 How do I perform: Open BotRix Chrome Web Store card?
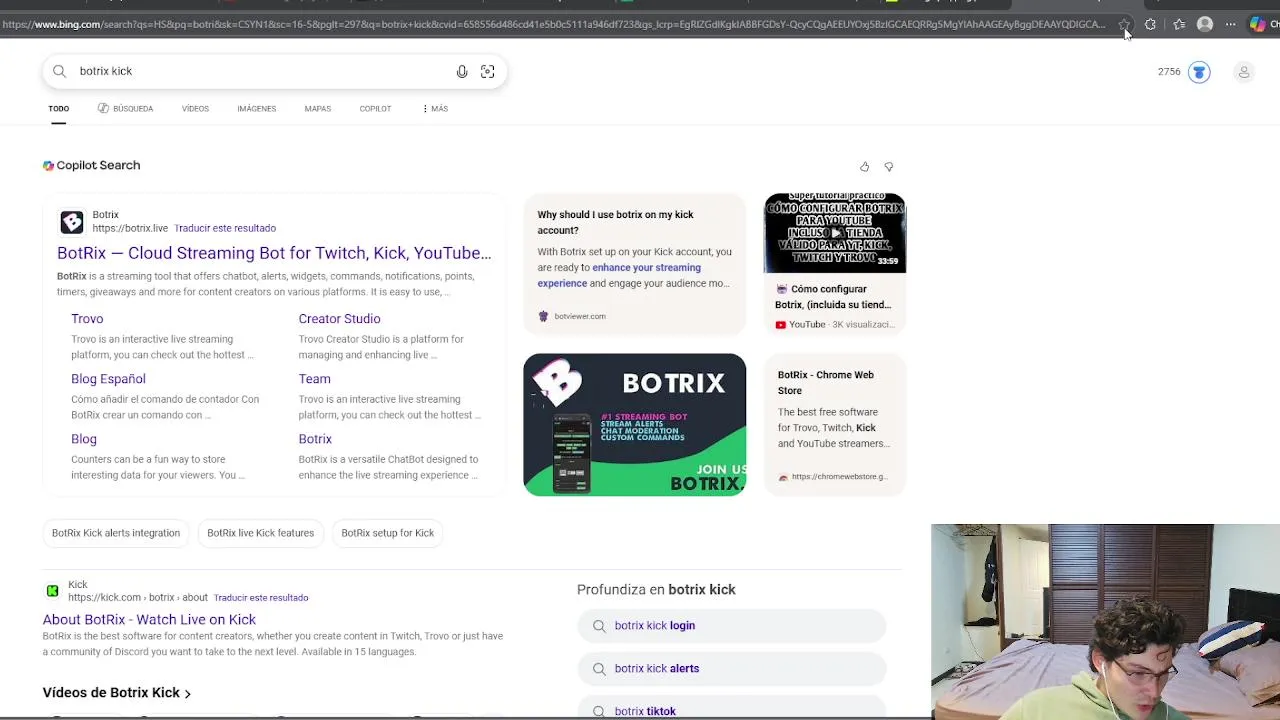(x=835, y=424)
